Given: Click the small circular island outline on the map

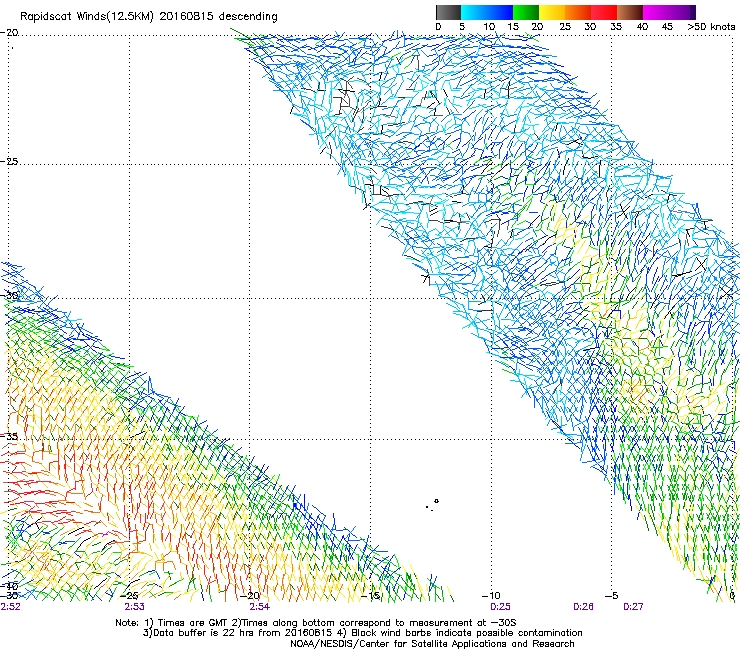Looking at the screenshot, I should click(436, 501).
